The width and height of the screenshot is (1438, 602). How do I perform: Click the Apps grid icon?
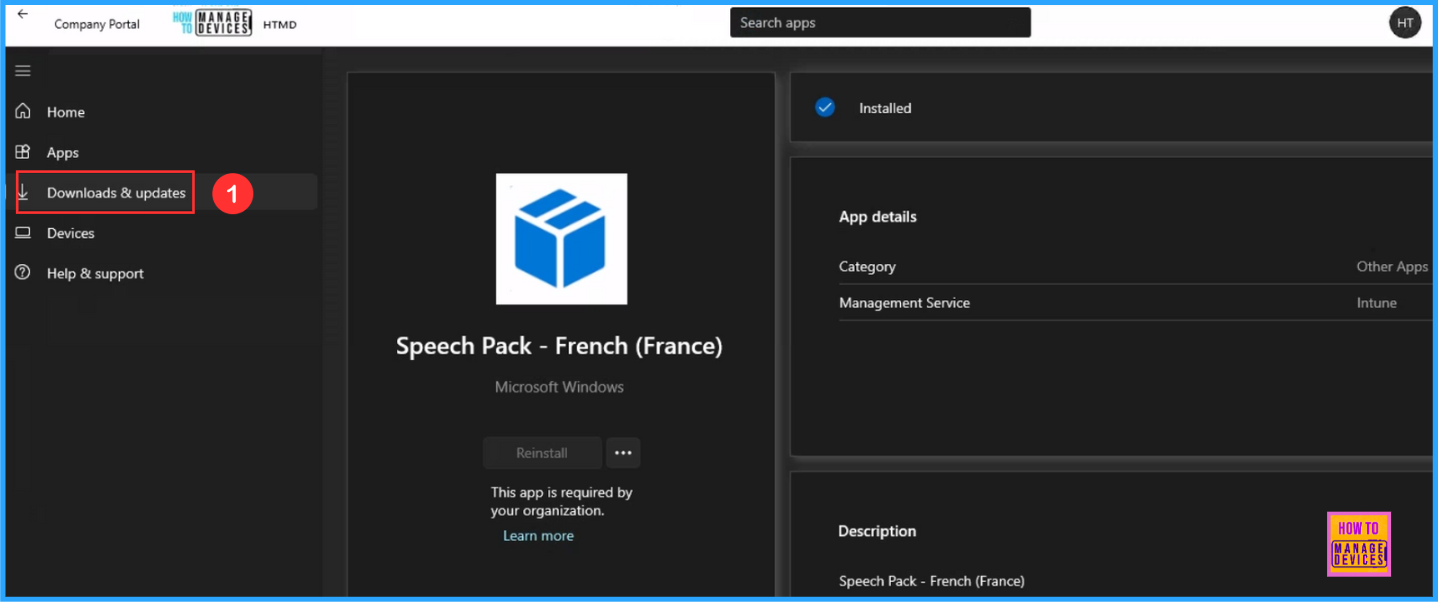click(23, 152)
